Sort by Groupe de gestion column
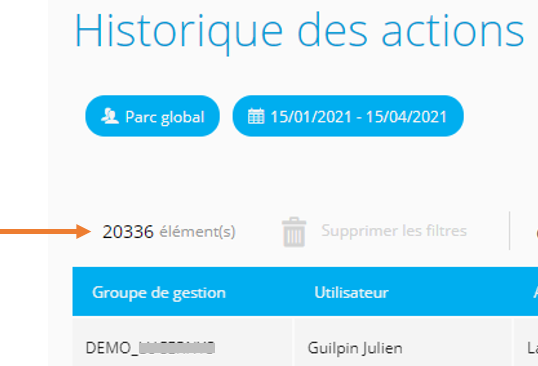Viewport: 538px width, 366px height. (159, 293)
